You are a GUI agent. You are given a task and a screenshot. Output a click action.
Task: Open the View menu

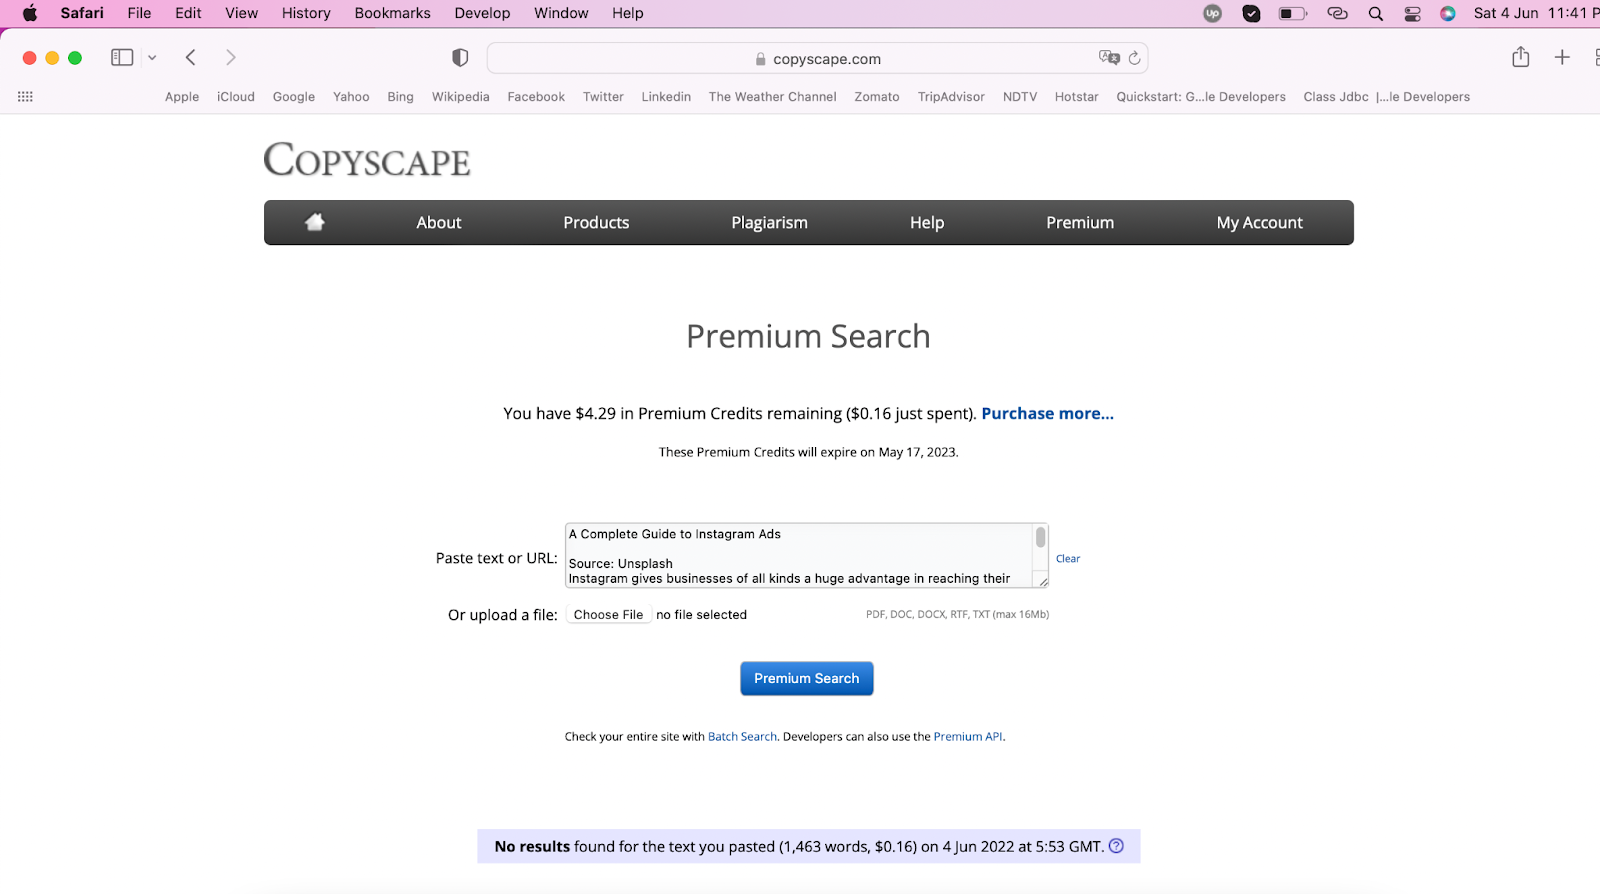[x=241, y=13]
